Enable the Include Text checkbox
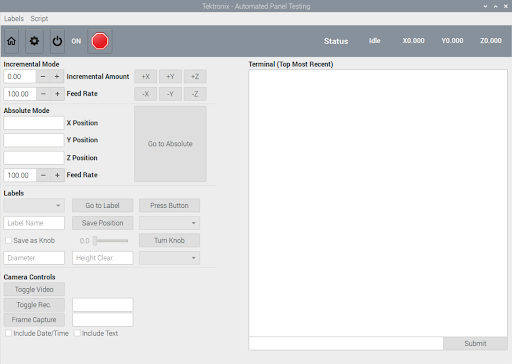The image size is (512, 364). pos(77,333)
